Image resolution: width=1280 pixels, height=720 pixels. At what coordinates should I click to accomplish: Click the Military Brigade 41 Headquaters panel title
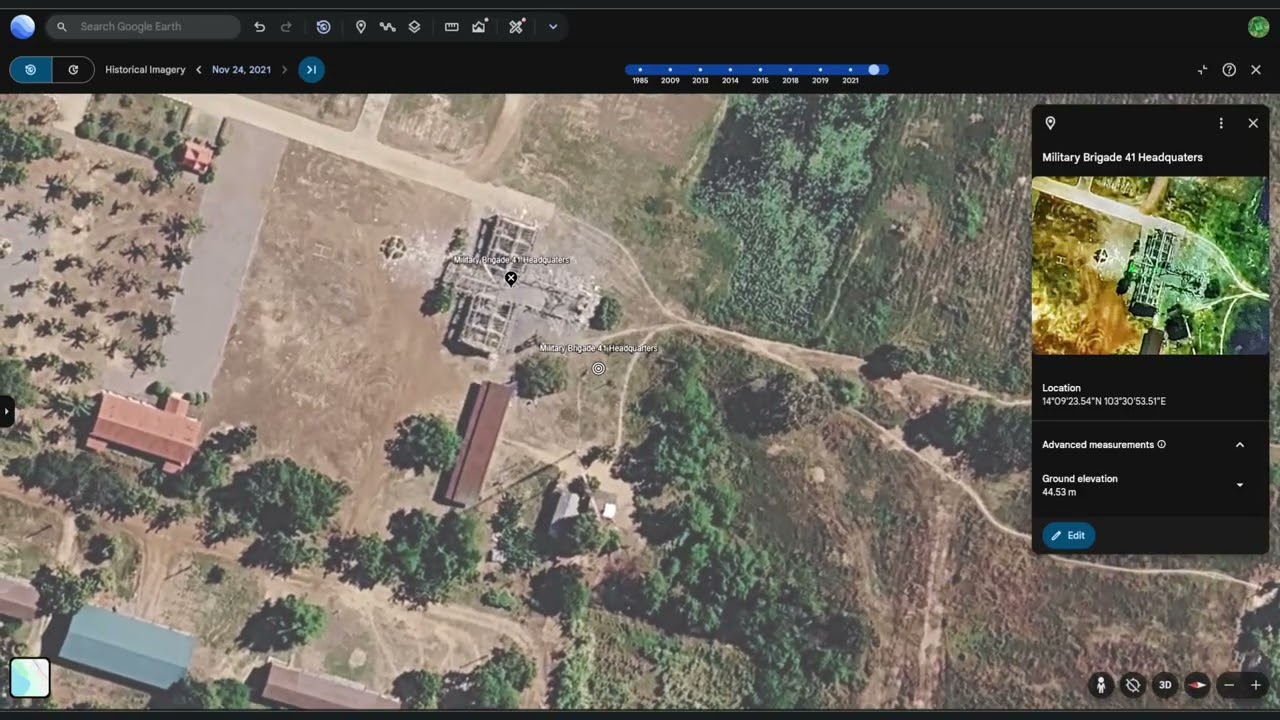1122,157
